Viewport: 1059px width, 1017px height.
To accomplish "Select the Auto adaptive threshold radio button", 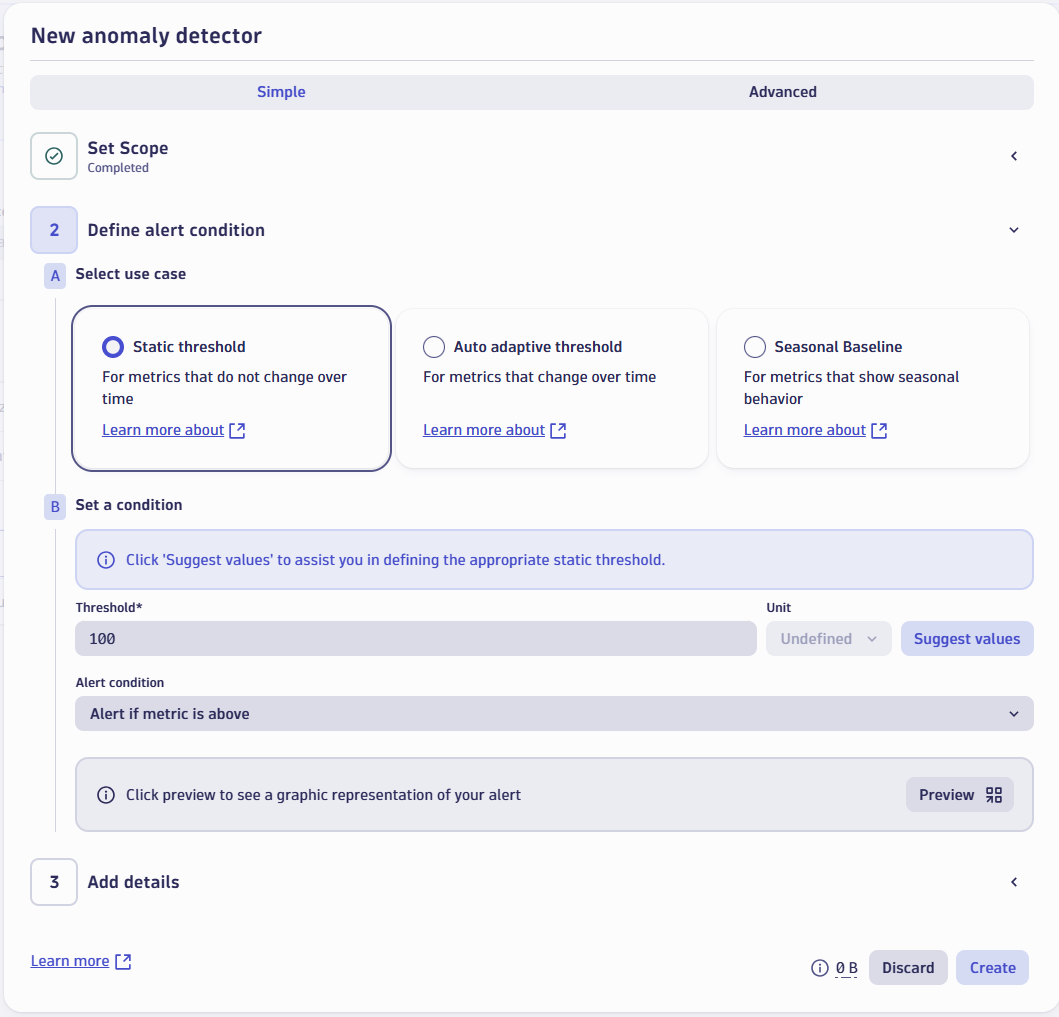I will tap(434, 346).
